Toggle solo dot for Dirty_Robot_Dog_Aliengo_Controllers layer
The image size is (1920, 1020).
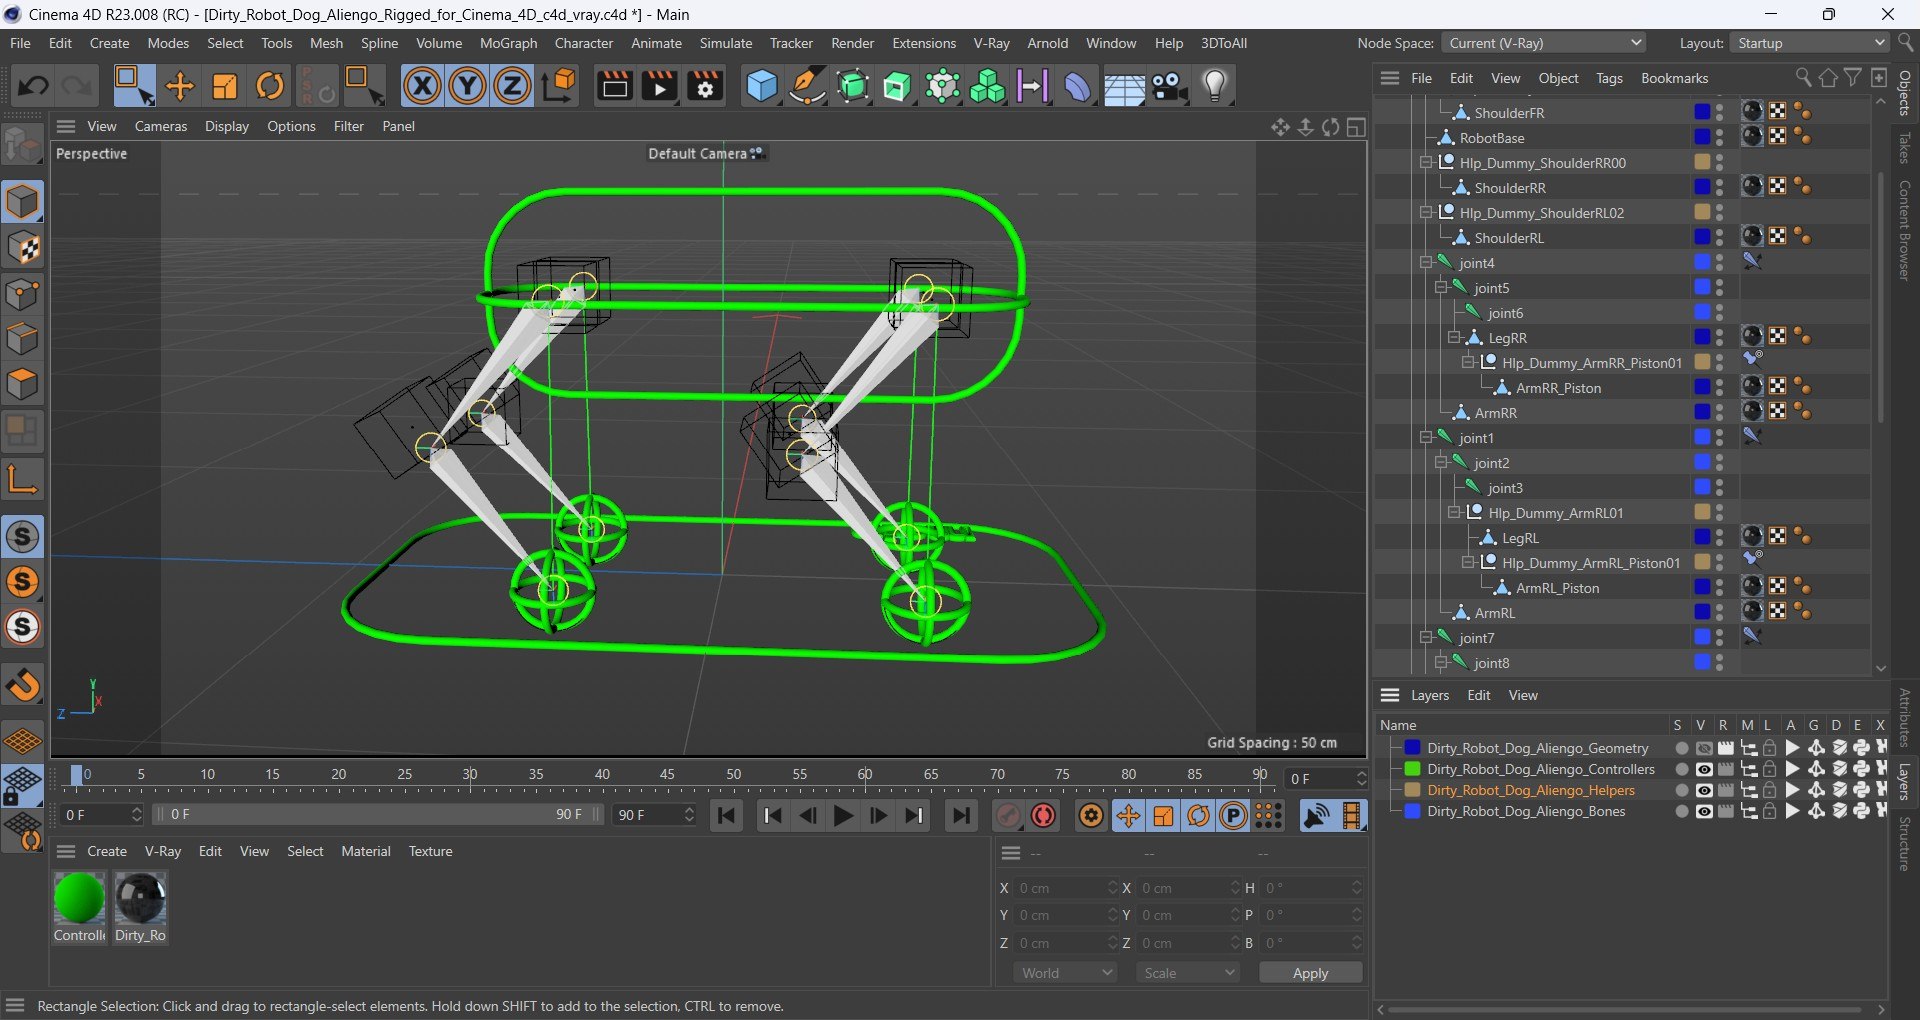pyautogui.click(x=1682, y=769)
